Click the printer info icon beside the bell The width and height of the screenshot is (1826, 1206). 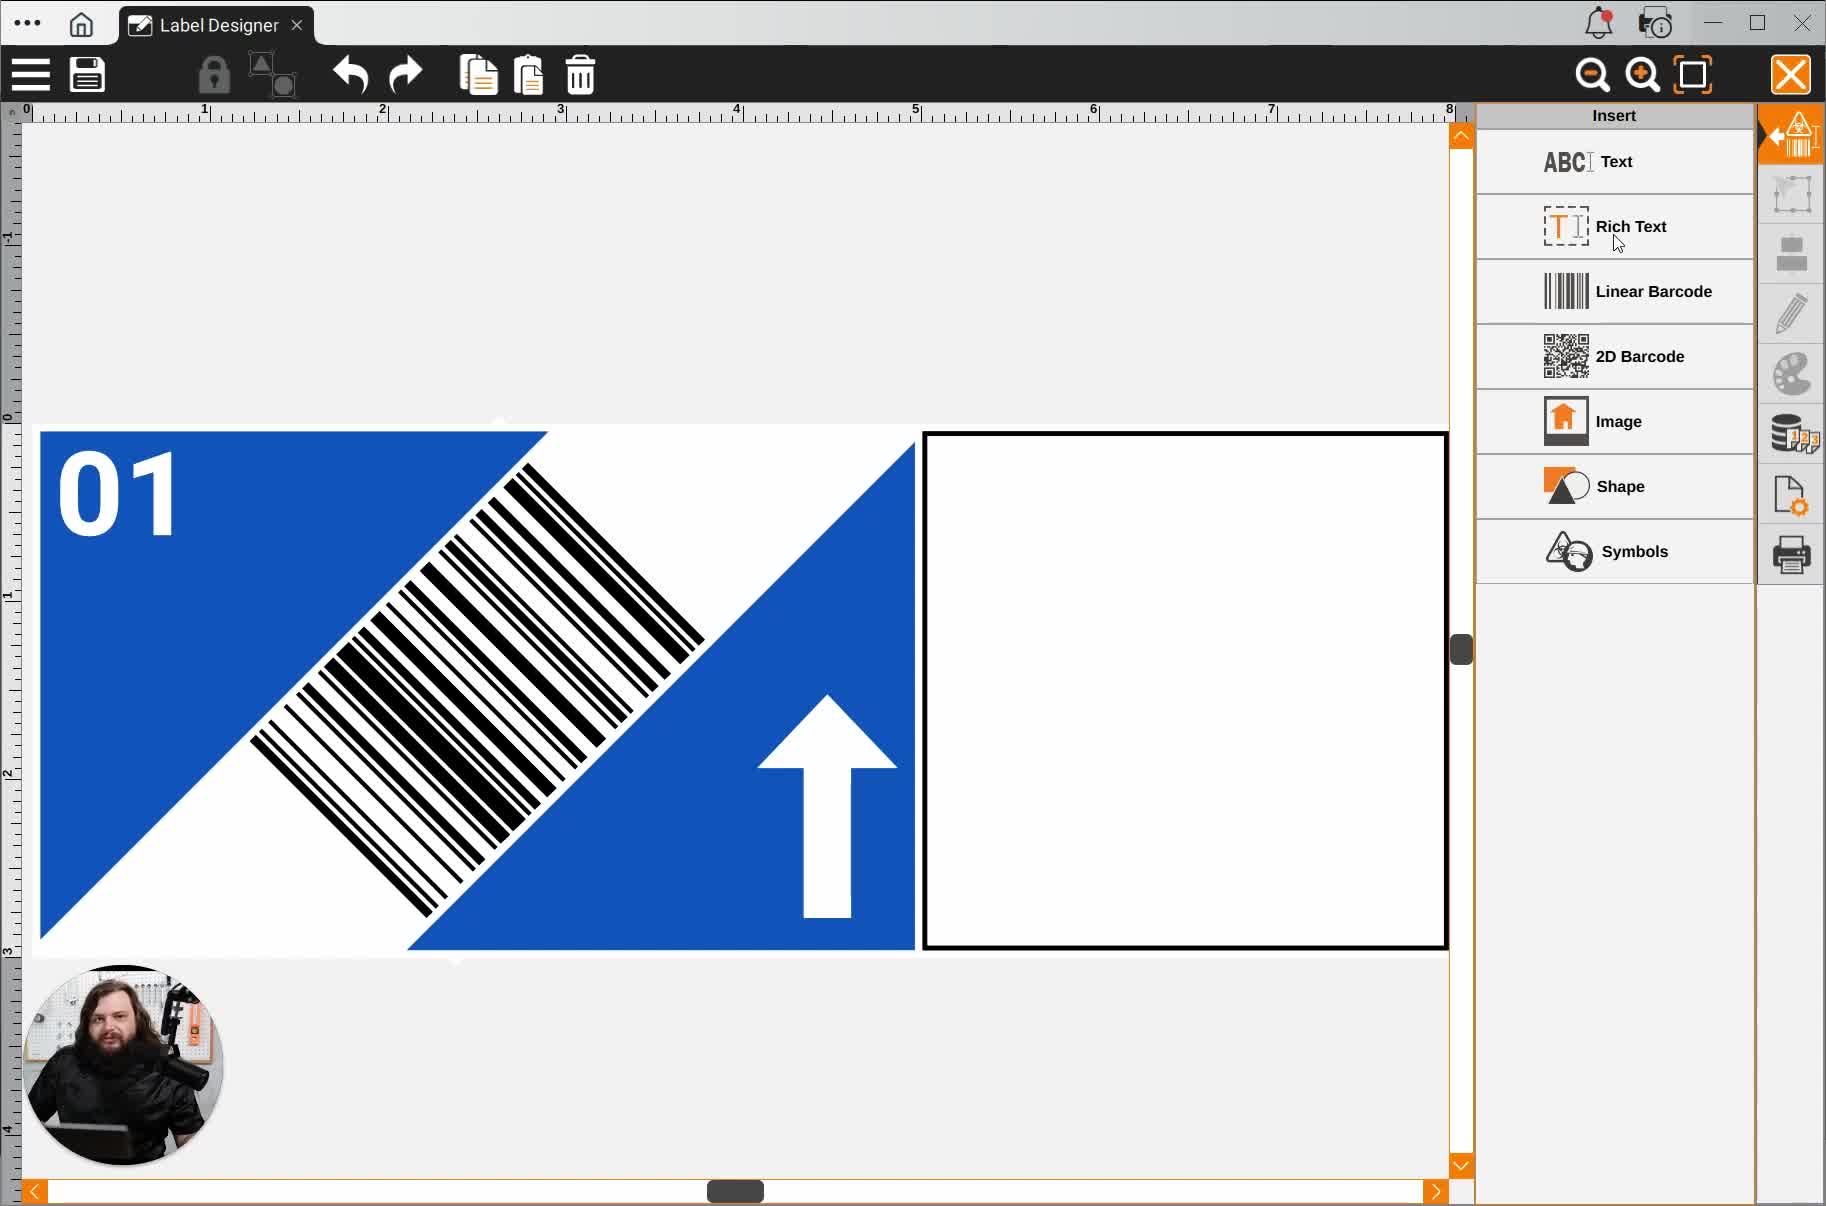click(x=1655, y=23)
